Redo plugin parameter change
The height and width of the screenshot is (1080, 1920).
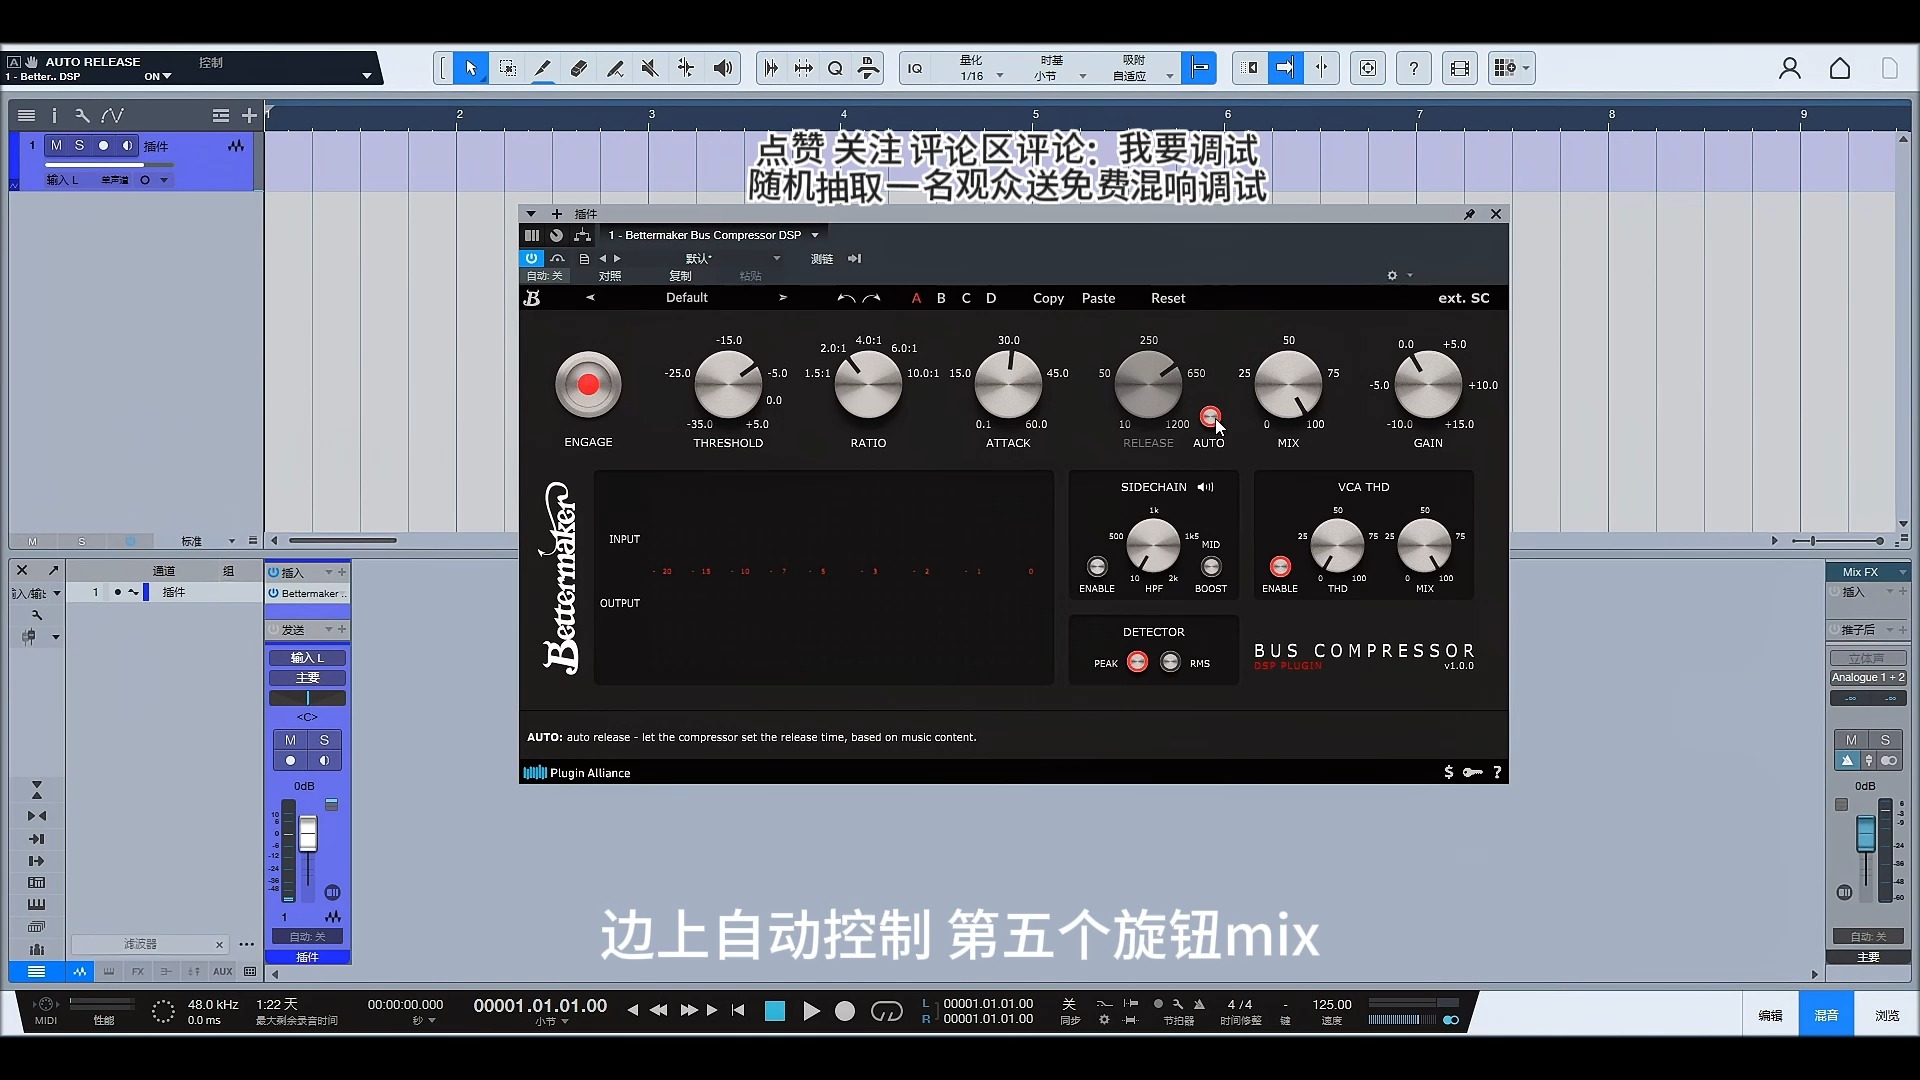click(x=872, y=298)
